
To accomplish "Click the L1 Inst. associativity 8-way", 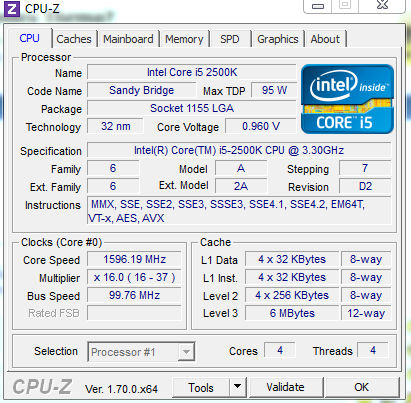I will 366,277.
